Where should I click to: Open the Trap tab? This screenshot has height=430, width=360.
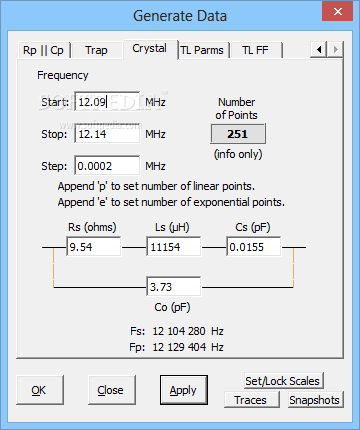96,50
